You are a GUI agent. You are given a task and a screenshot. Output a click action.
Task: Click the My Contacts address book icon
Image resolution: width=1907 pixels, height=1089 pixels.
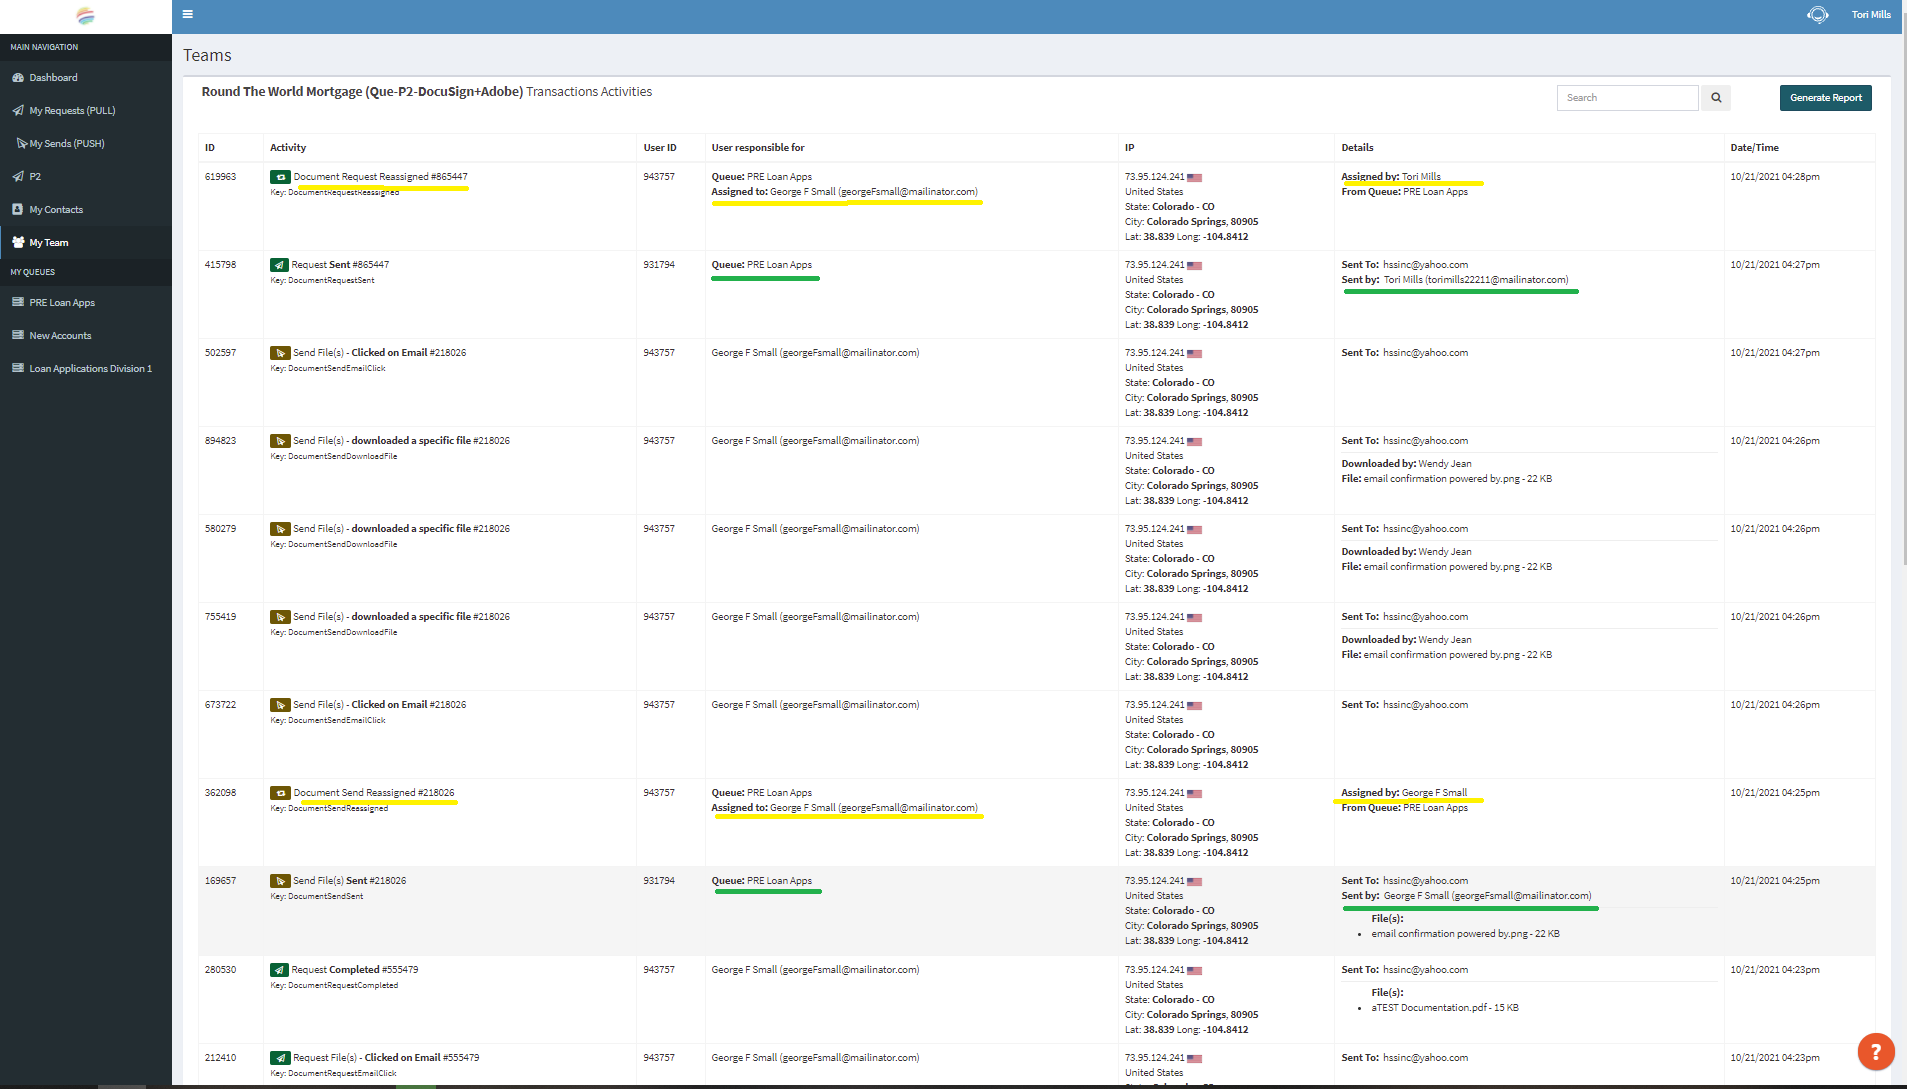(18, 210)
